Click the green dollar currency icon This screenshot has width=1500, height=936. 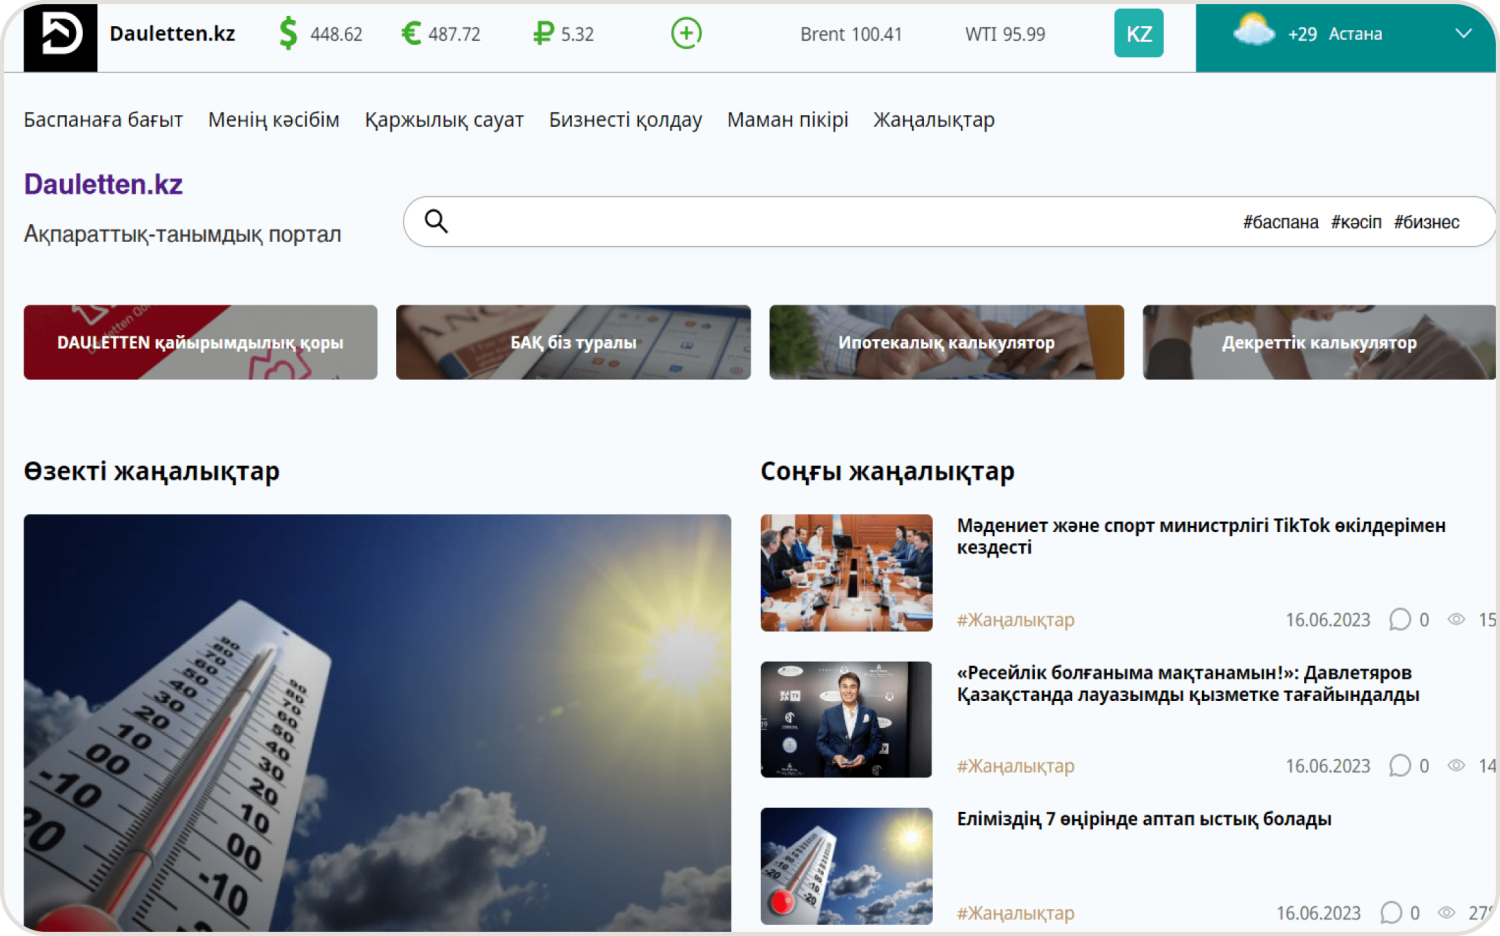[288, 34]
